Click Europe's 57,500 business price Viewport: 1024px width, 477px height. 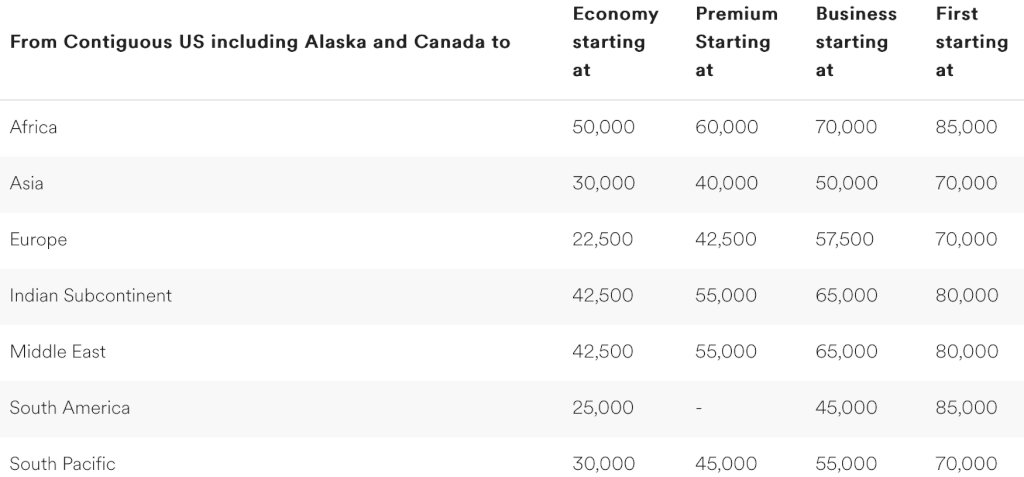[x=845, y=239]
